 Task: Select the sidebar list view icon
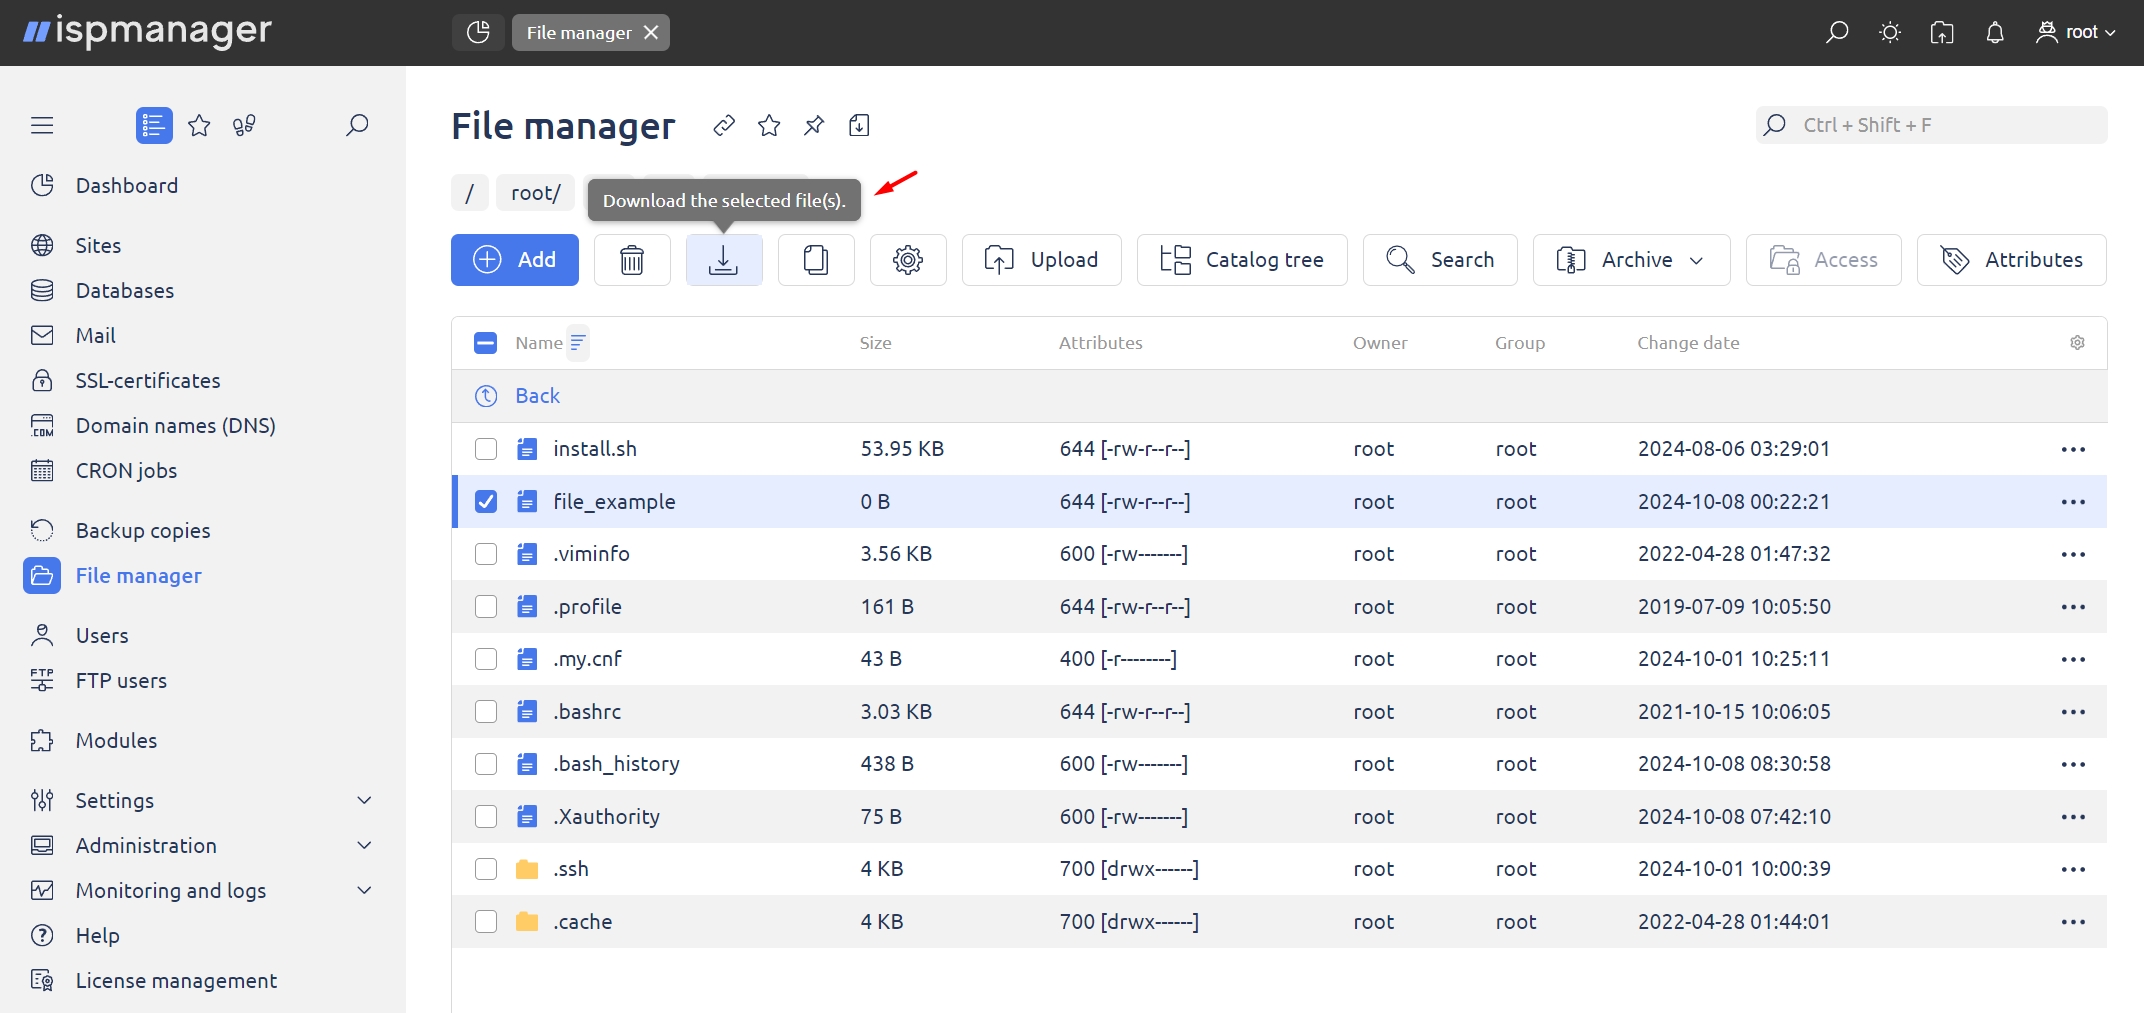154,125
